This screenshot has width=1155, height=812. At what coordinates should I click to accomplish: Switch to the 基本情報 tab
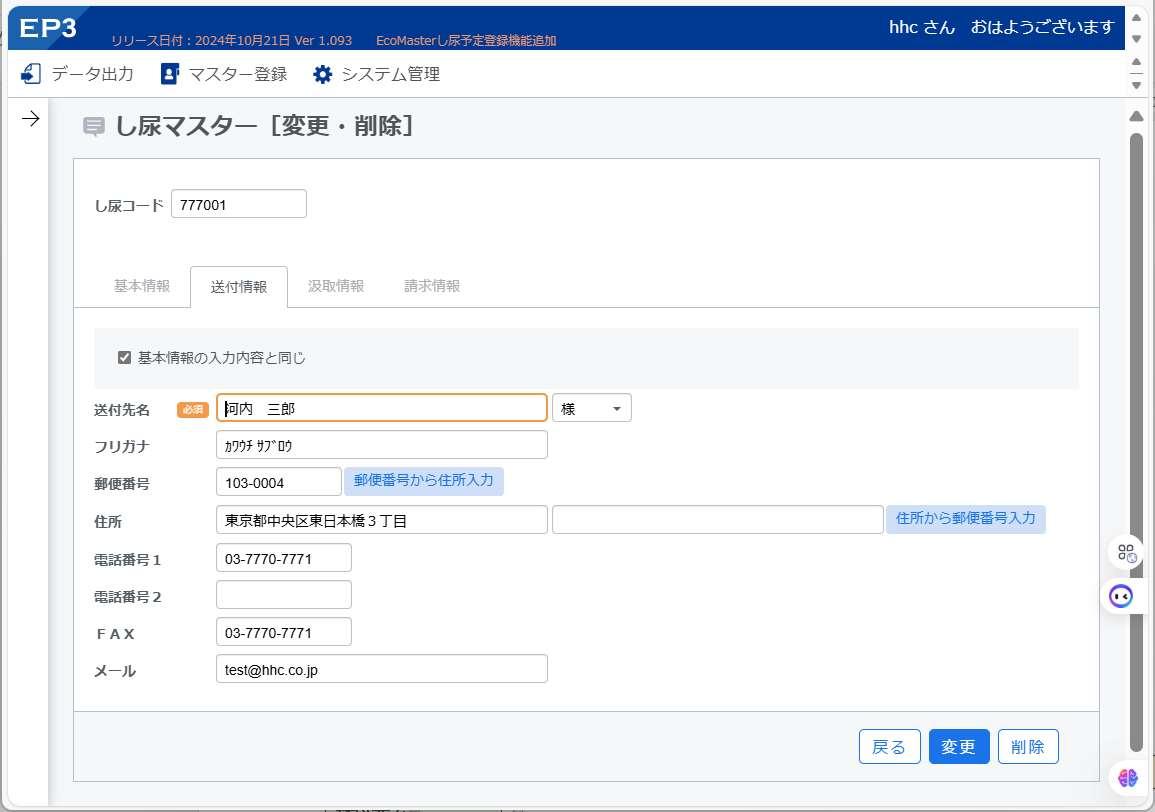142,286
